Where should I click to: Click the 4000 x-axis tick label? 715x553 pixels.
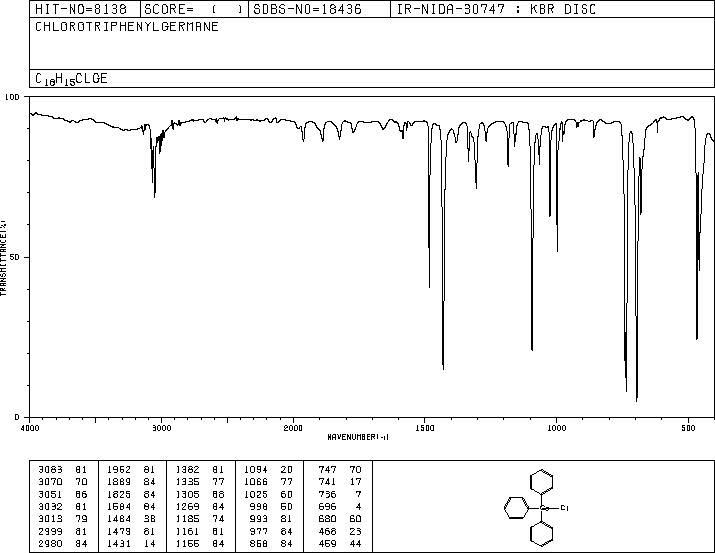point(30,428)
